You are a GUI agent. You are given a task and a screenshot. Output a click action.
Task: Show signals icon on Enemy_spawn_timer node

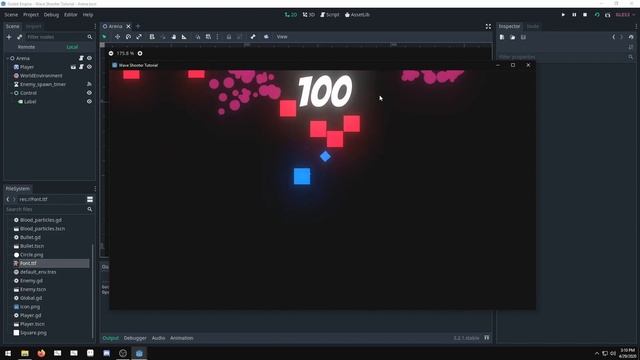click(89, 84)
